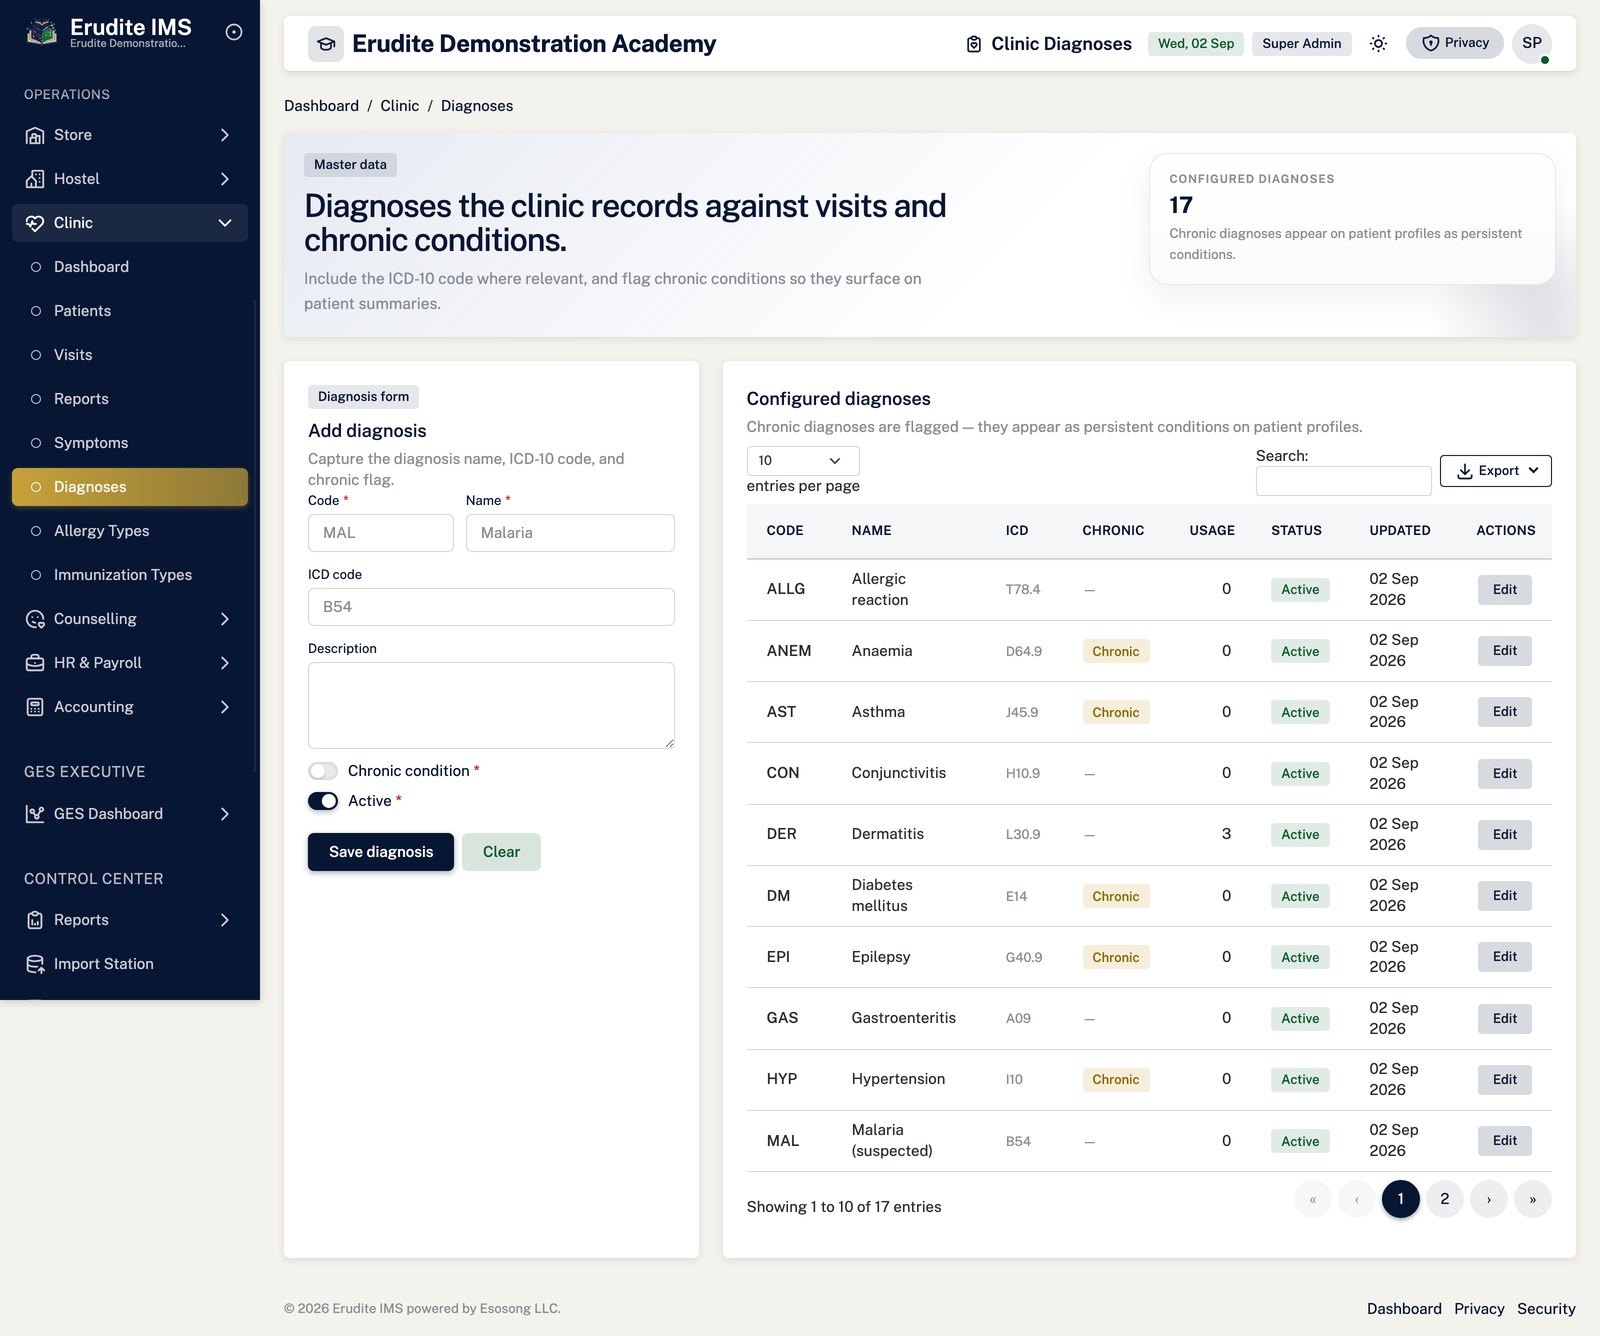Click the Clinic Diagnoses clipboard icon

(x=974, y=44)
